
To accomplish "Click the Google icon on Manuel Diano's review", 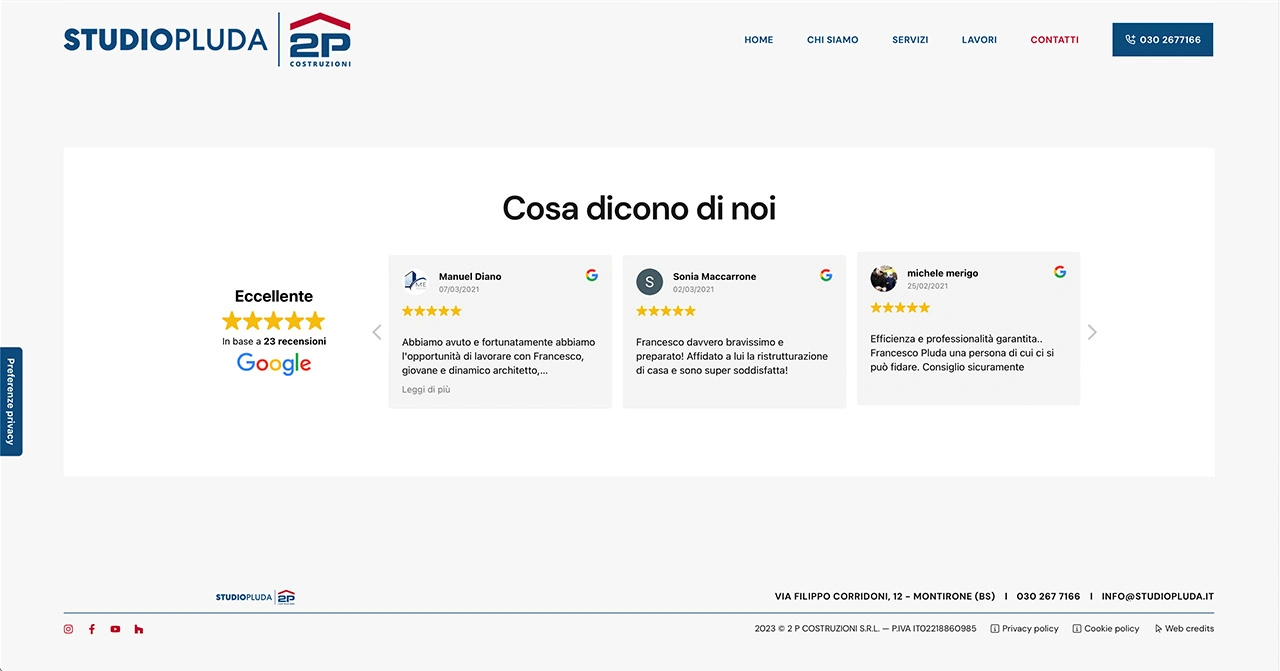I will click(x=592, y=275).
